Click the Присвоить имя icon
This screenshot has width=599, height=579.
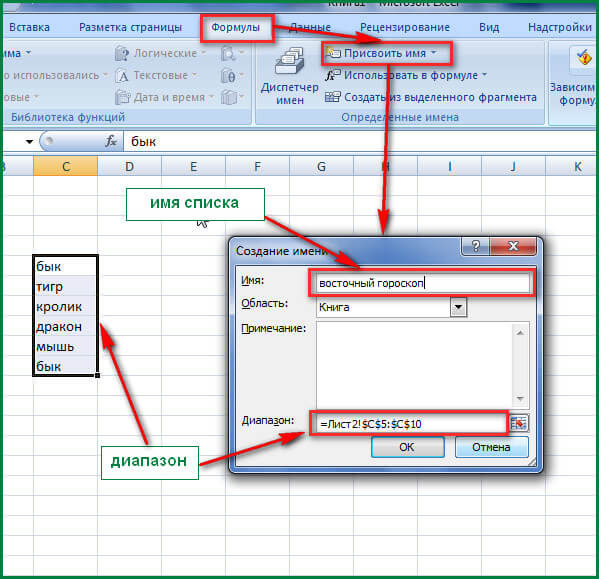332,53
